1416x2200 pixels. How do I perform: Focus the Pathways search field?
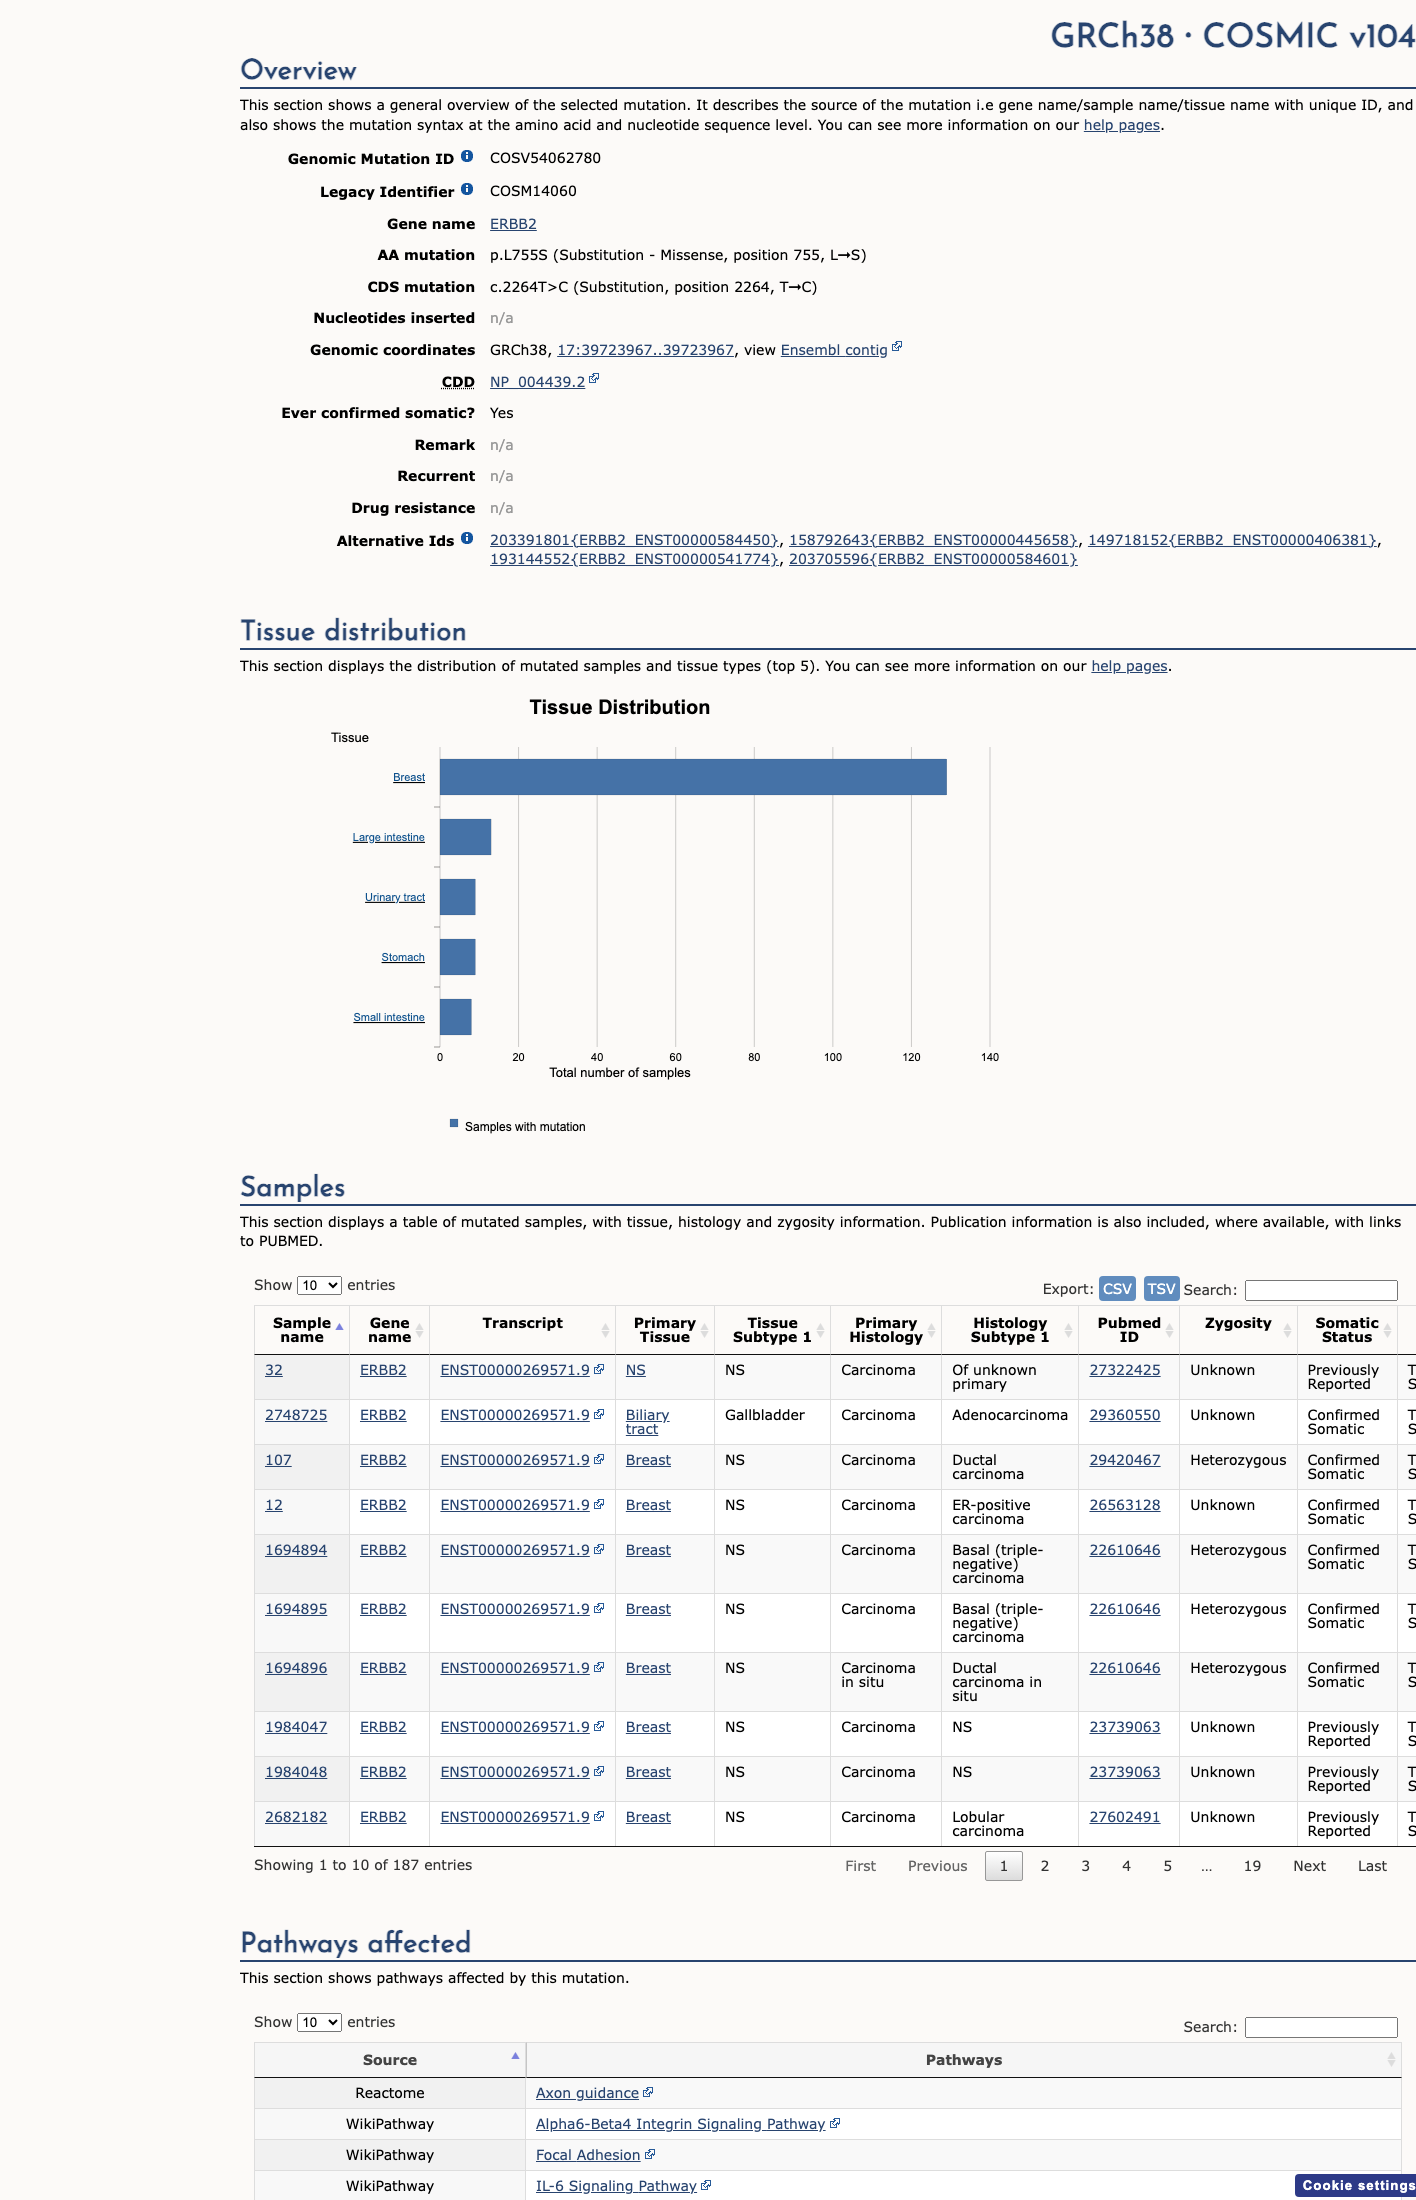[1321, 2027]
